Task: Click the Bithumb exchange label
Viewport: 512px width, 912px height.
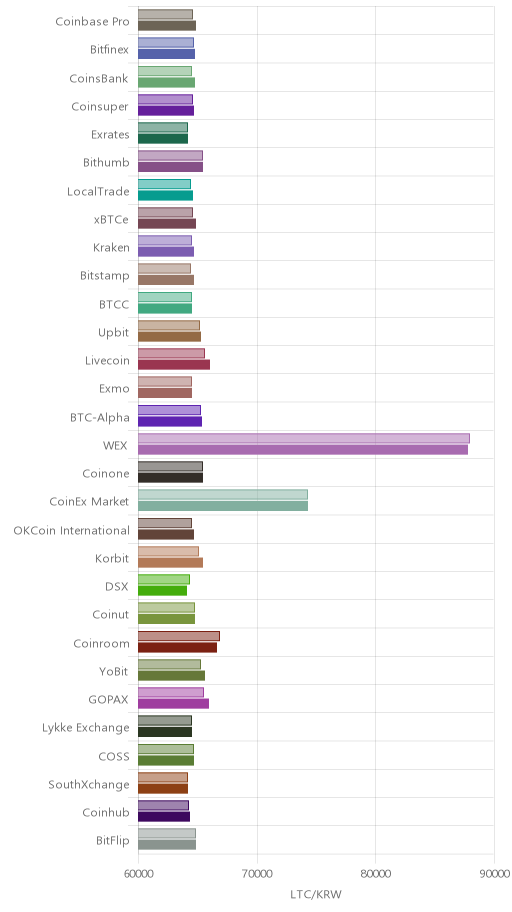Action: coord(106,162)
